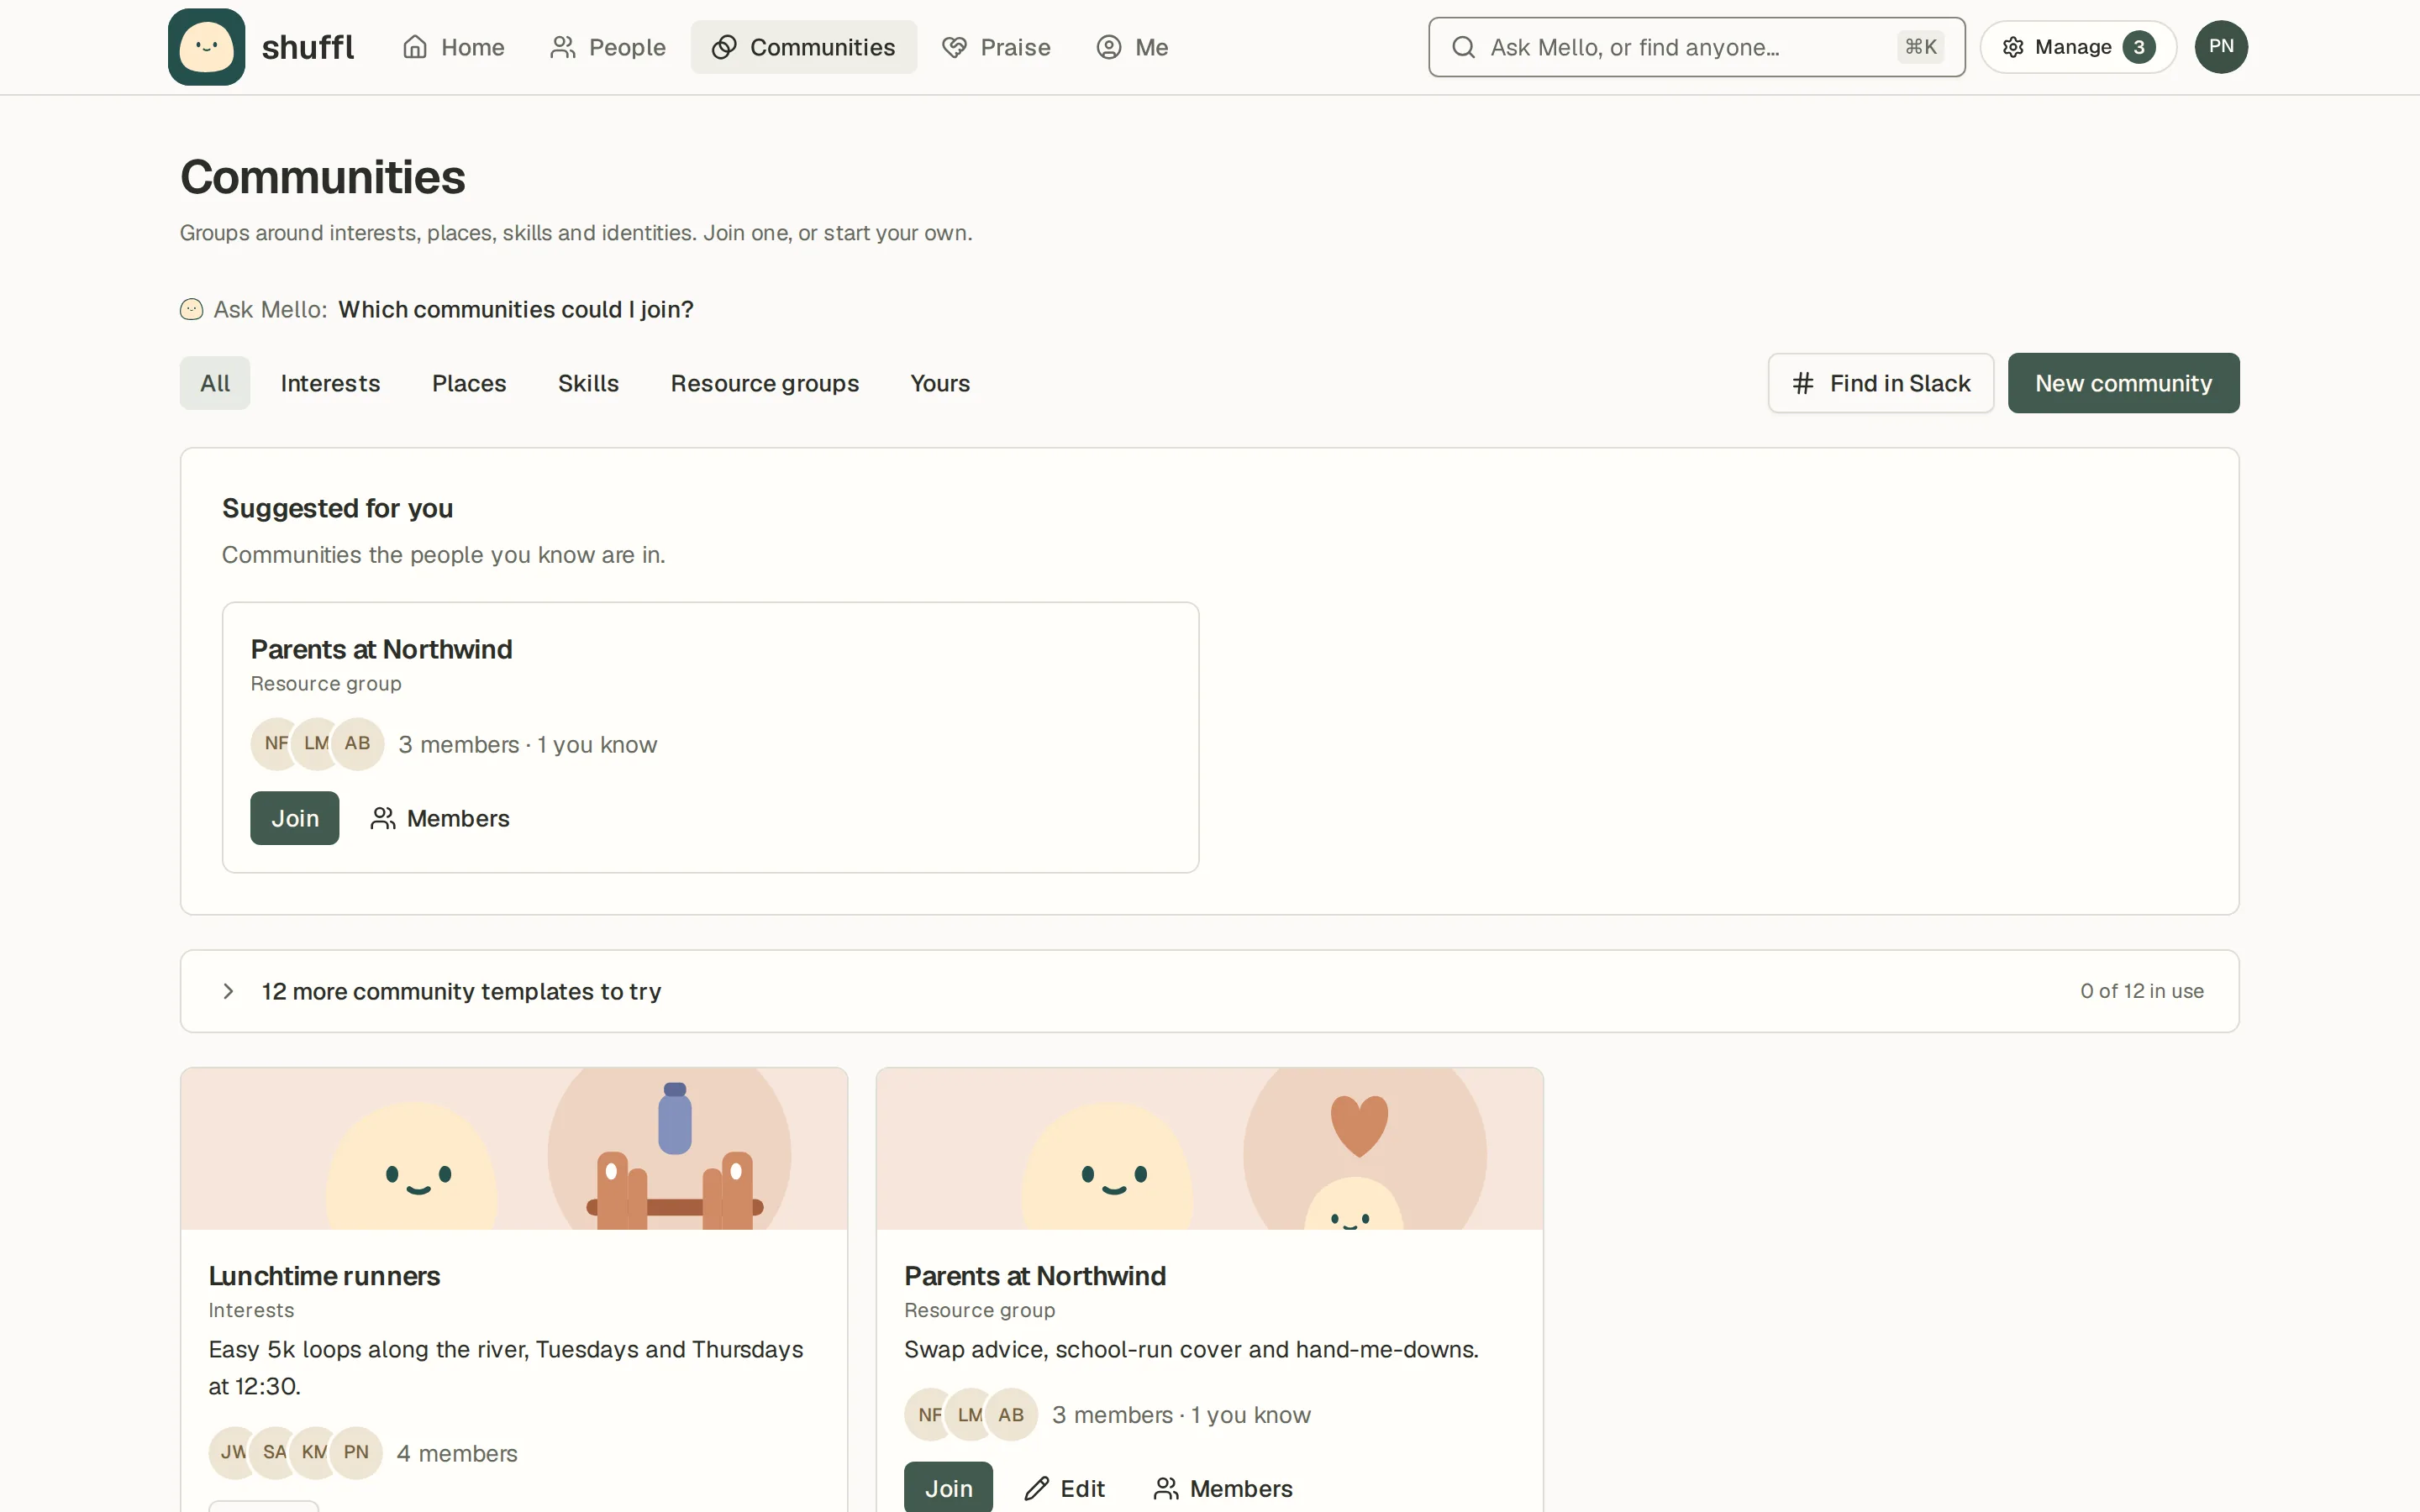Join Parents at Northwind from lower card
2420x1512 pixels.
(x=948, y=1488)
